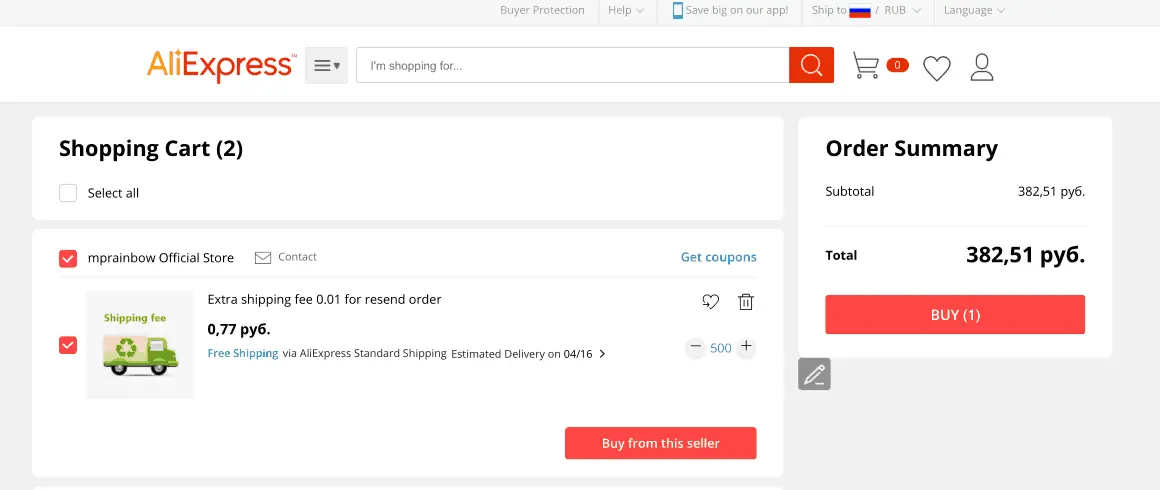Click the Free Shipping link
The height and width of the screenshot is (490, 1160).
pos(243,353)
